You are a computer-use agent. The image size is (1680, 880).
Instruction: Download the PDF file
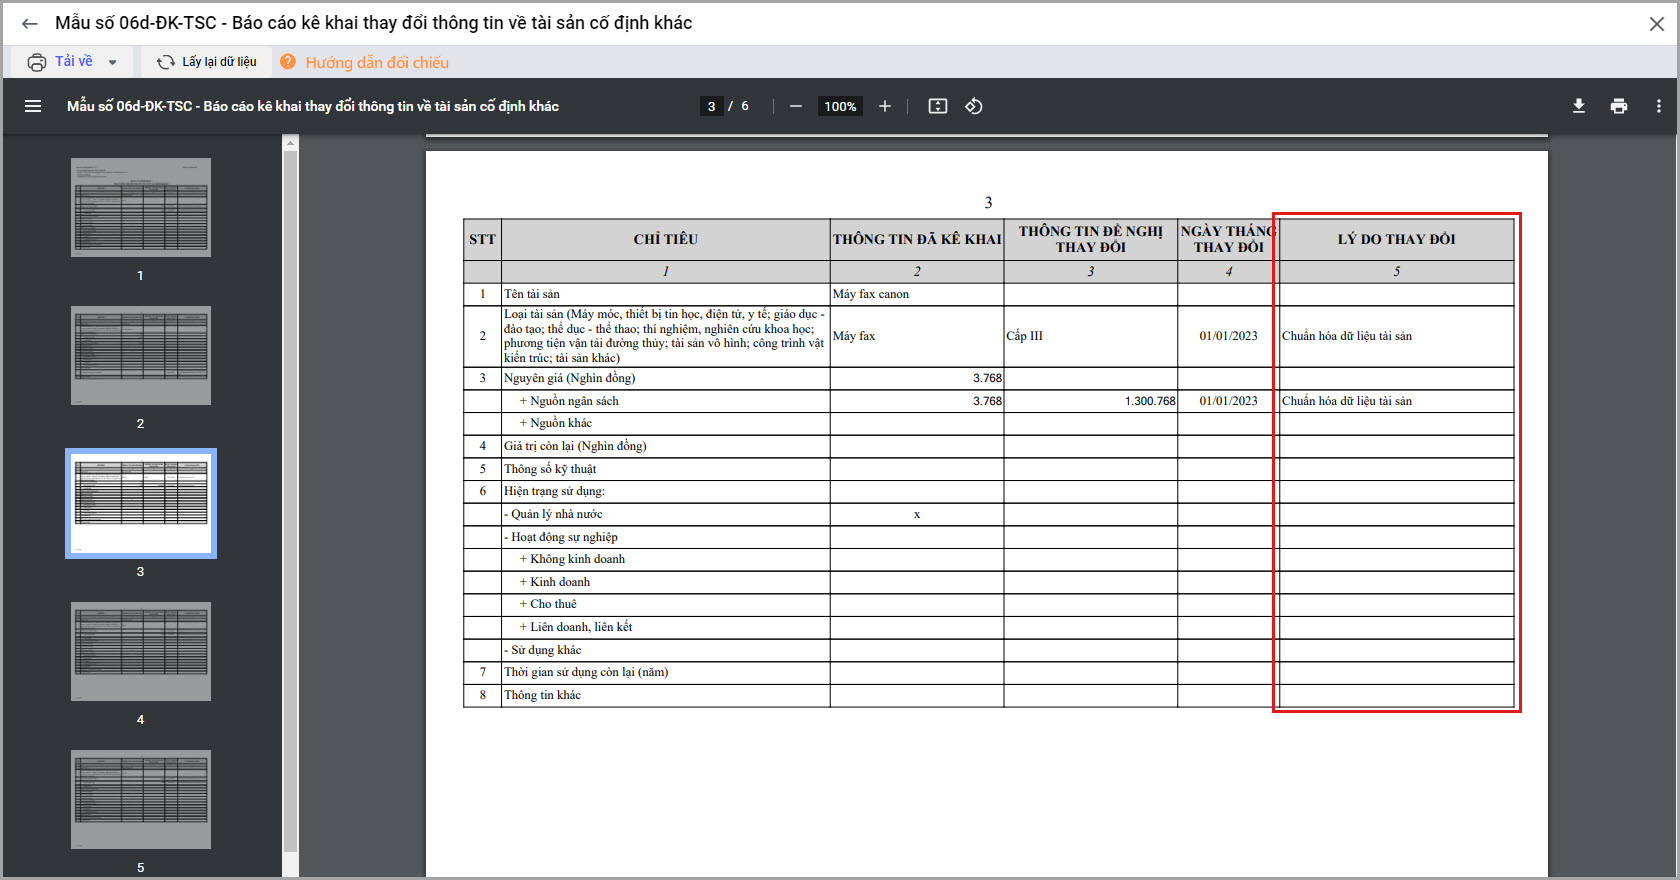1579,106
